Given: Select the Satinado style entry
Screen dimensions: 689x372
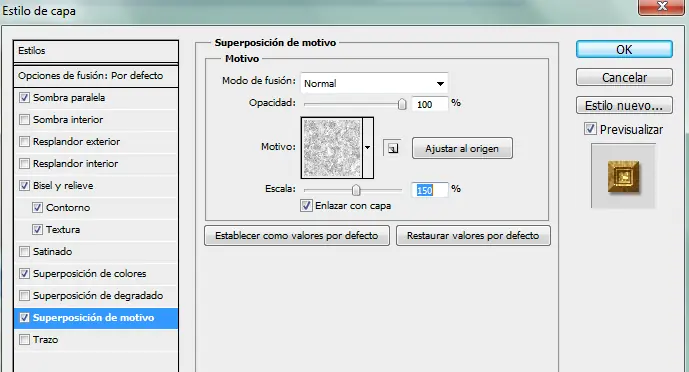Looking at the screenshot, I should (x=52, y=251).
